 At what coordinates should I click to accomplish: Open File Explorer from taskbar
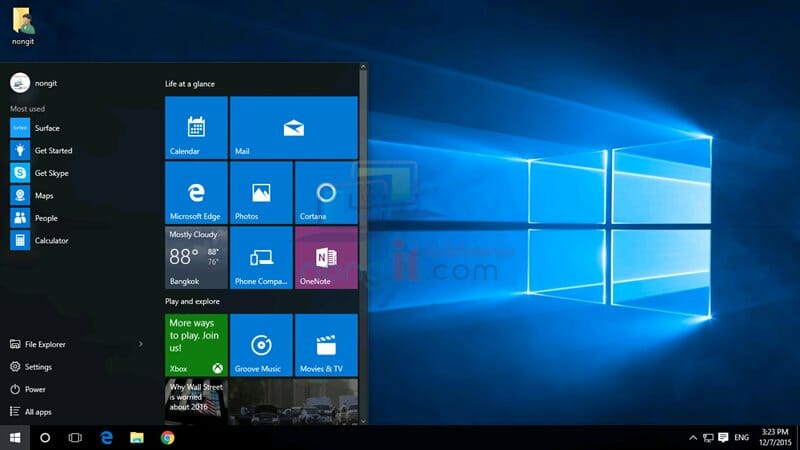click(137, 438)
